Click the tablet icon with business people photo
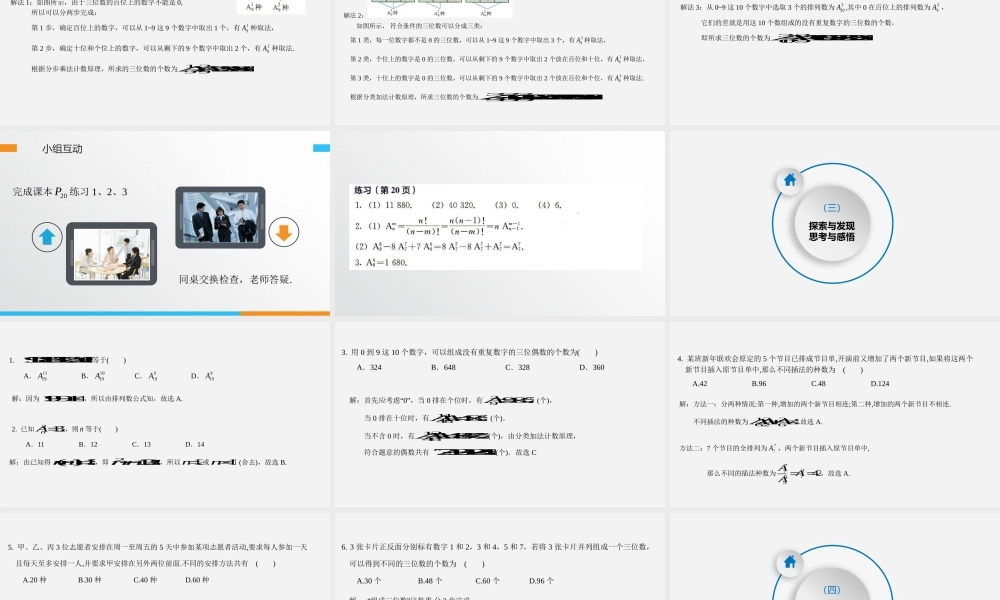 click(222, 218)
